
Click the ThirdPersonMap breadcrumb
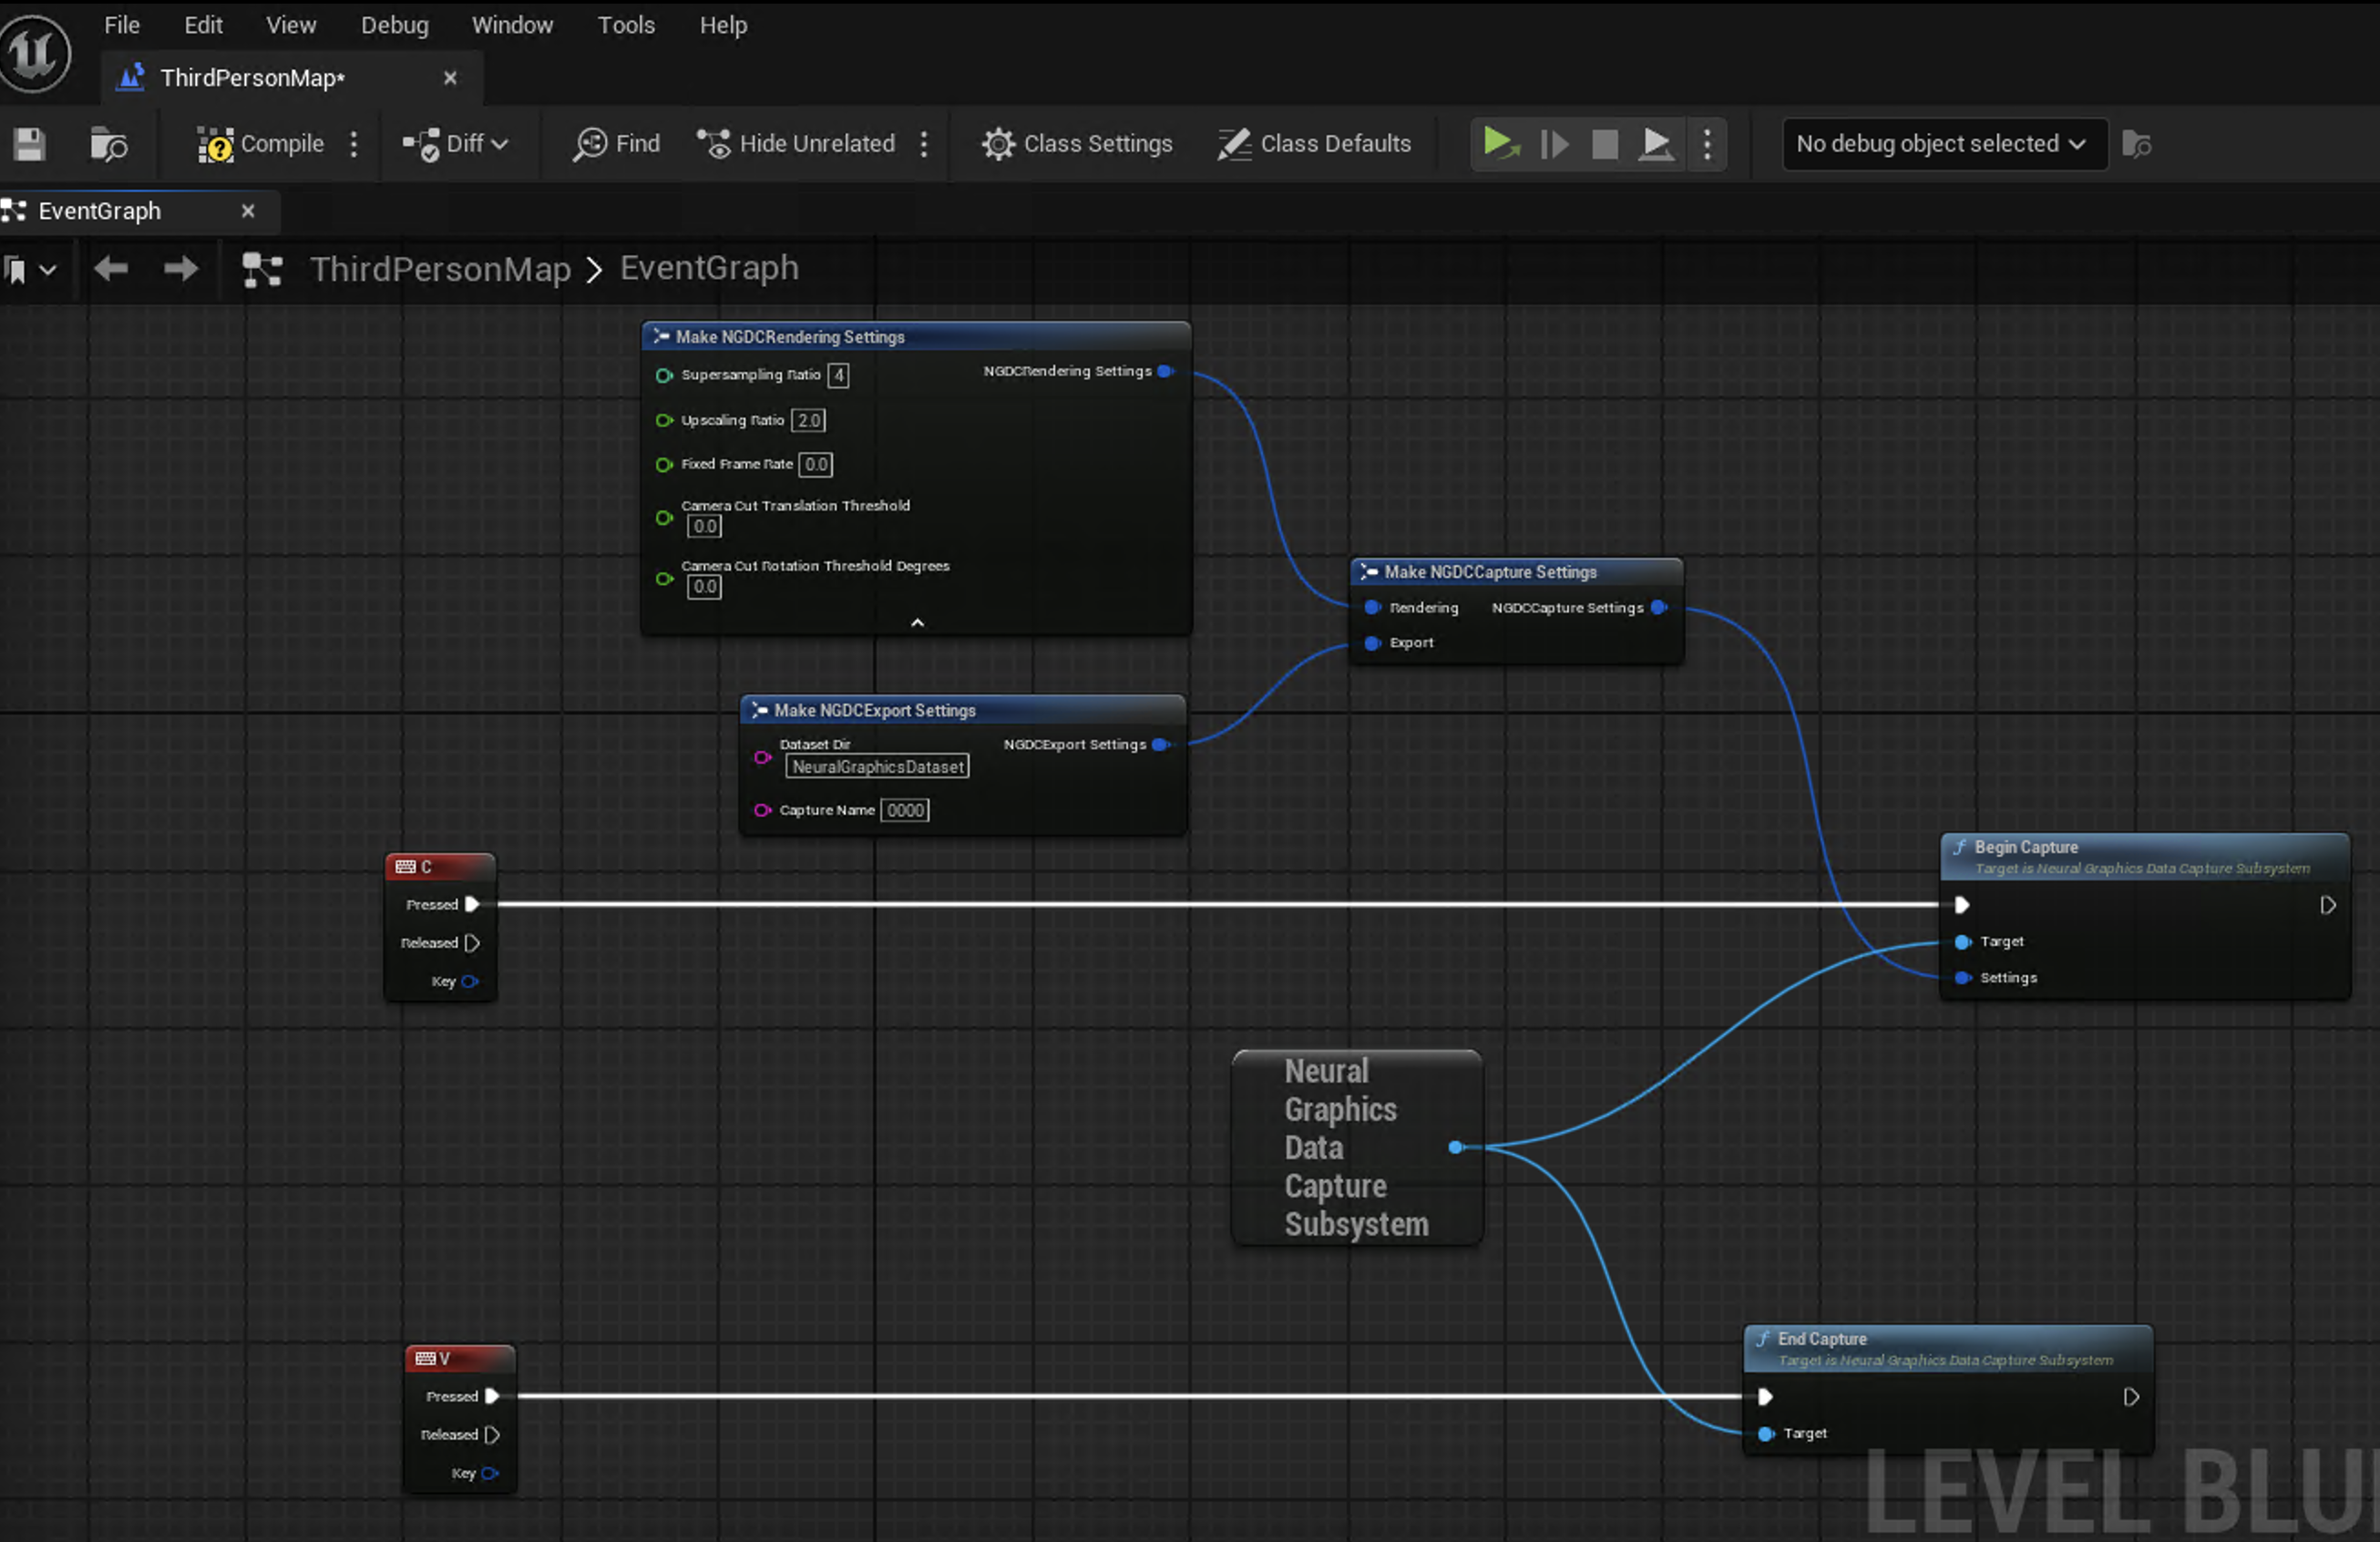440,268
